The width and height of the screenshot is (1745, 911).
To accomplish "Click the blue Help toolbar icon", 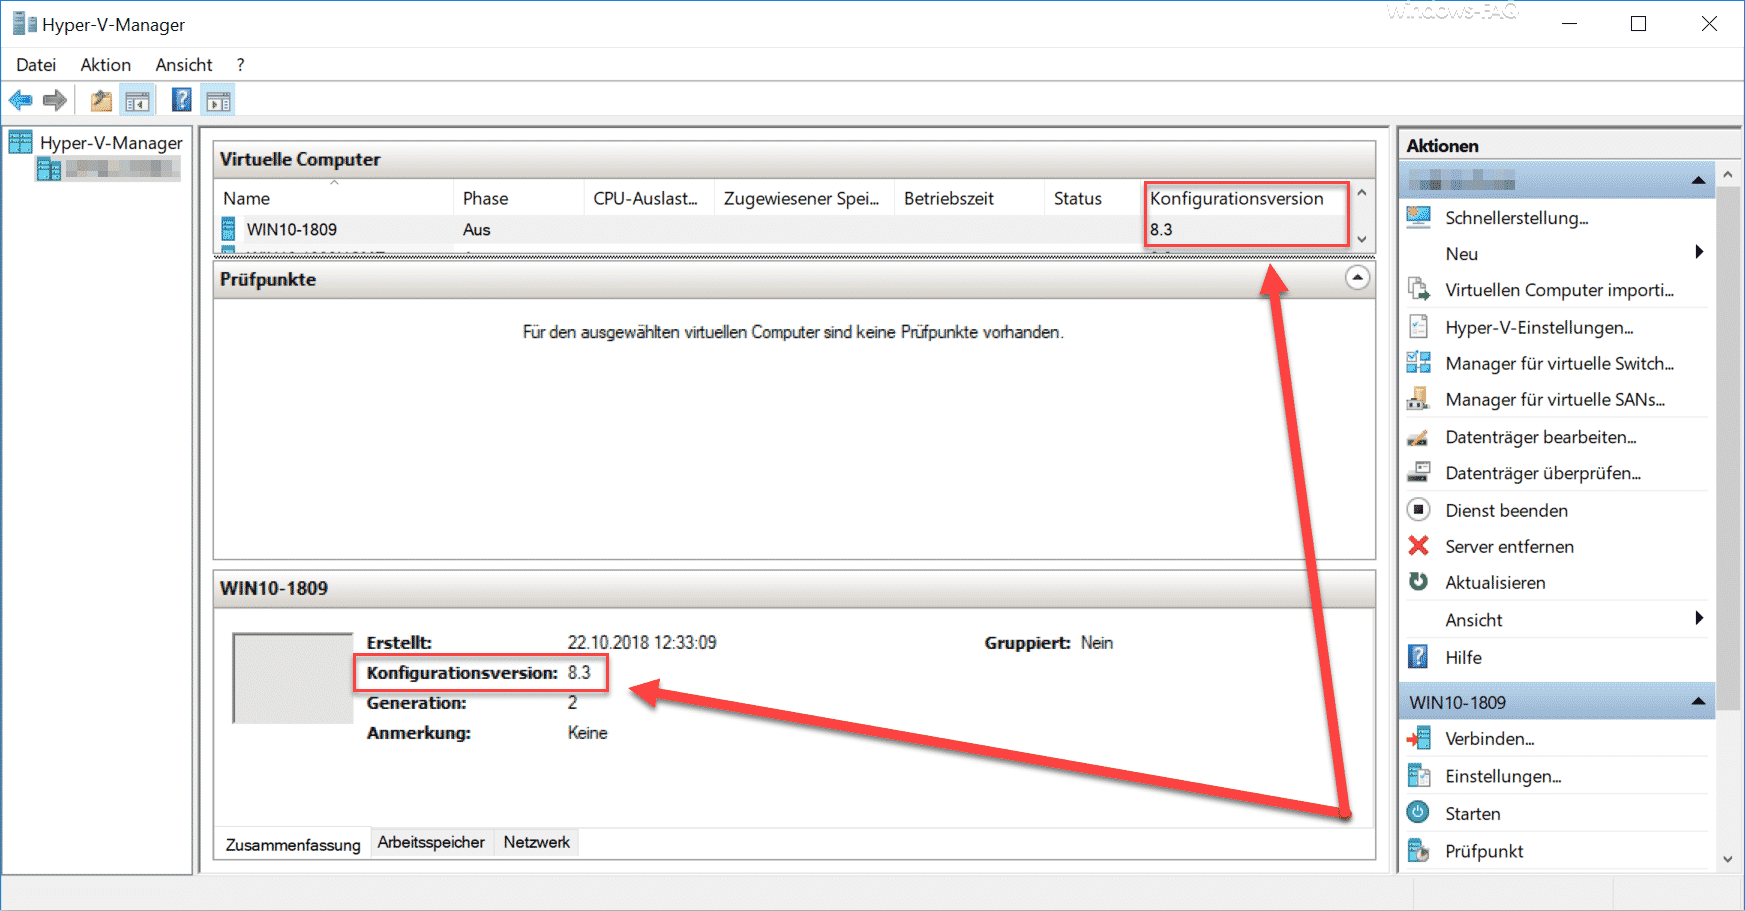I will click(182, 100).
